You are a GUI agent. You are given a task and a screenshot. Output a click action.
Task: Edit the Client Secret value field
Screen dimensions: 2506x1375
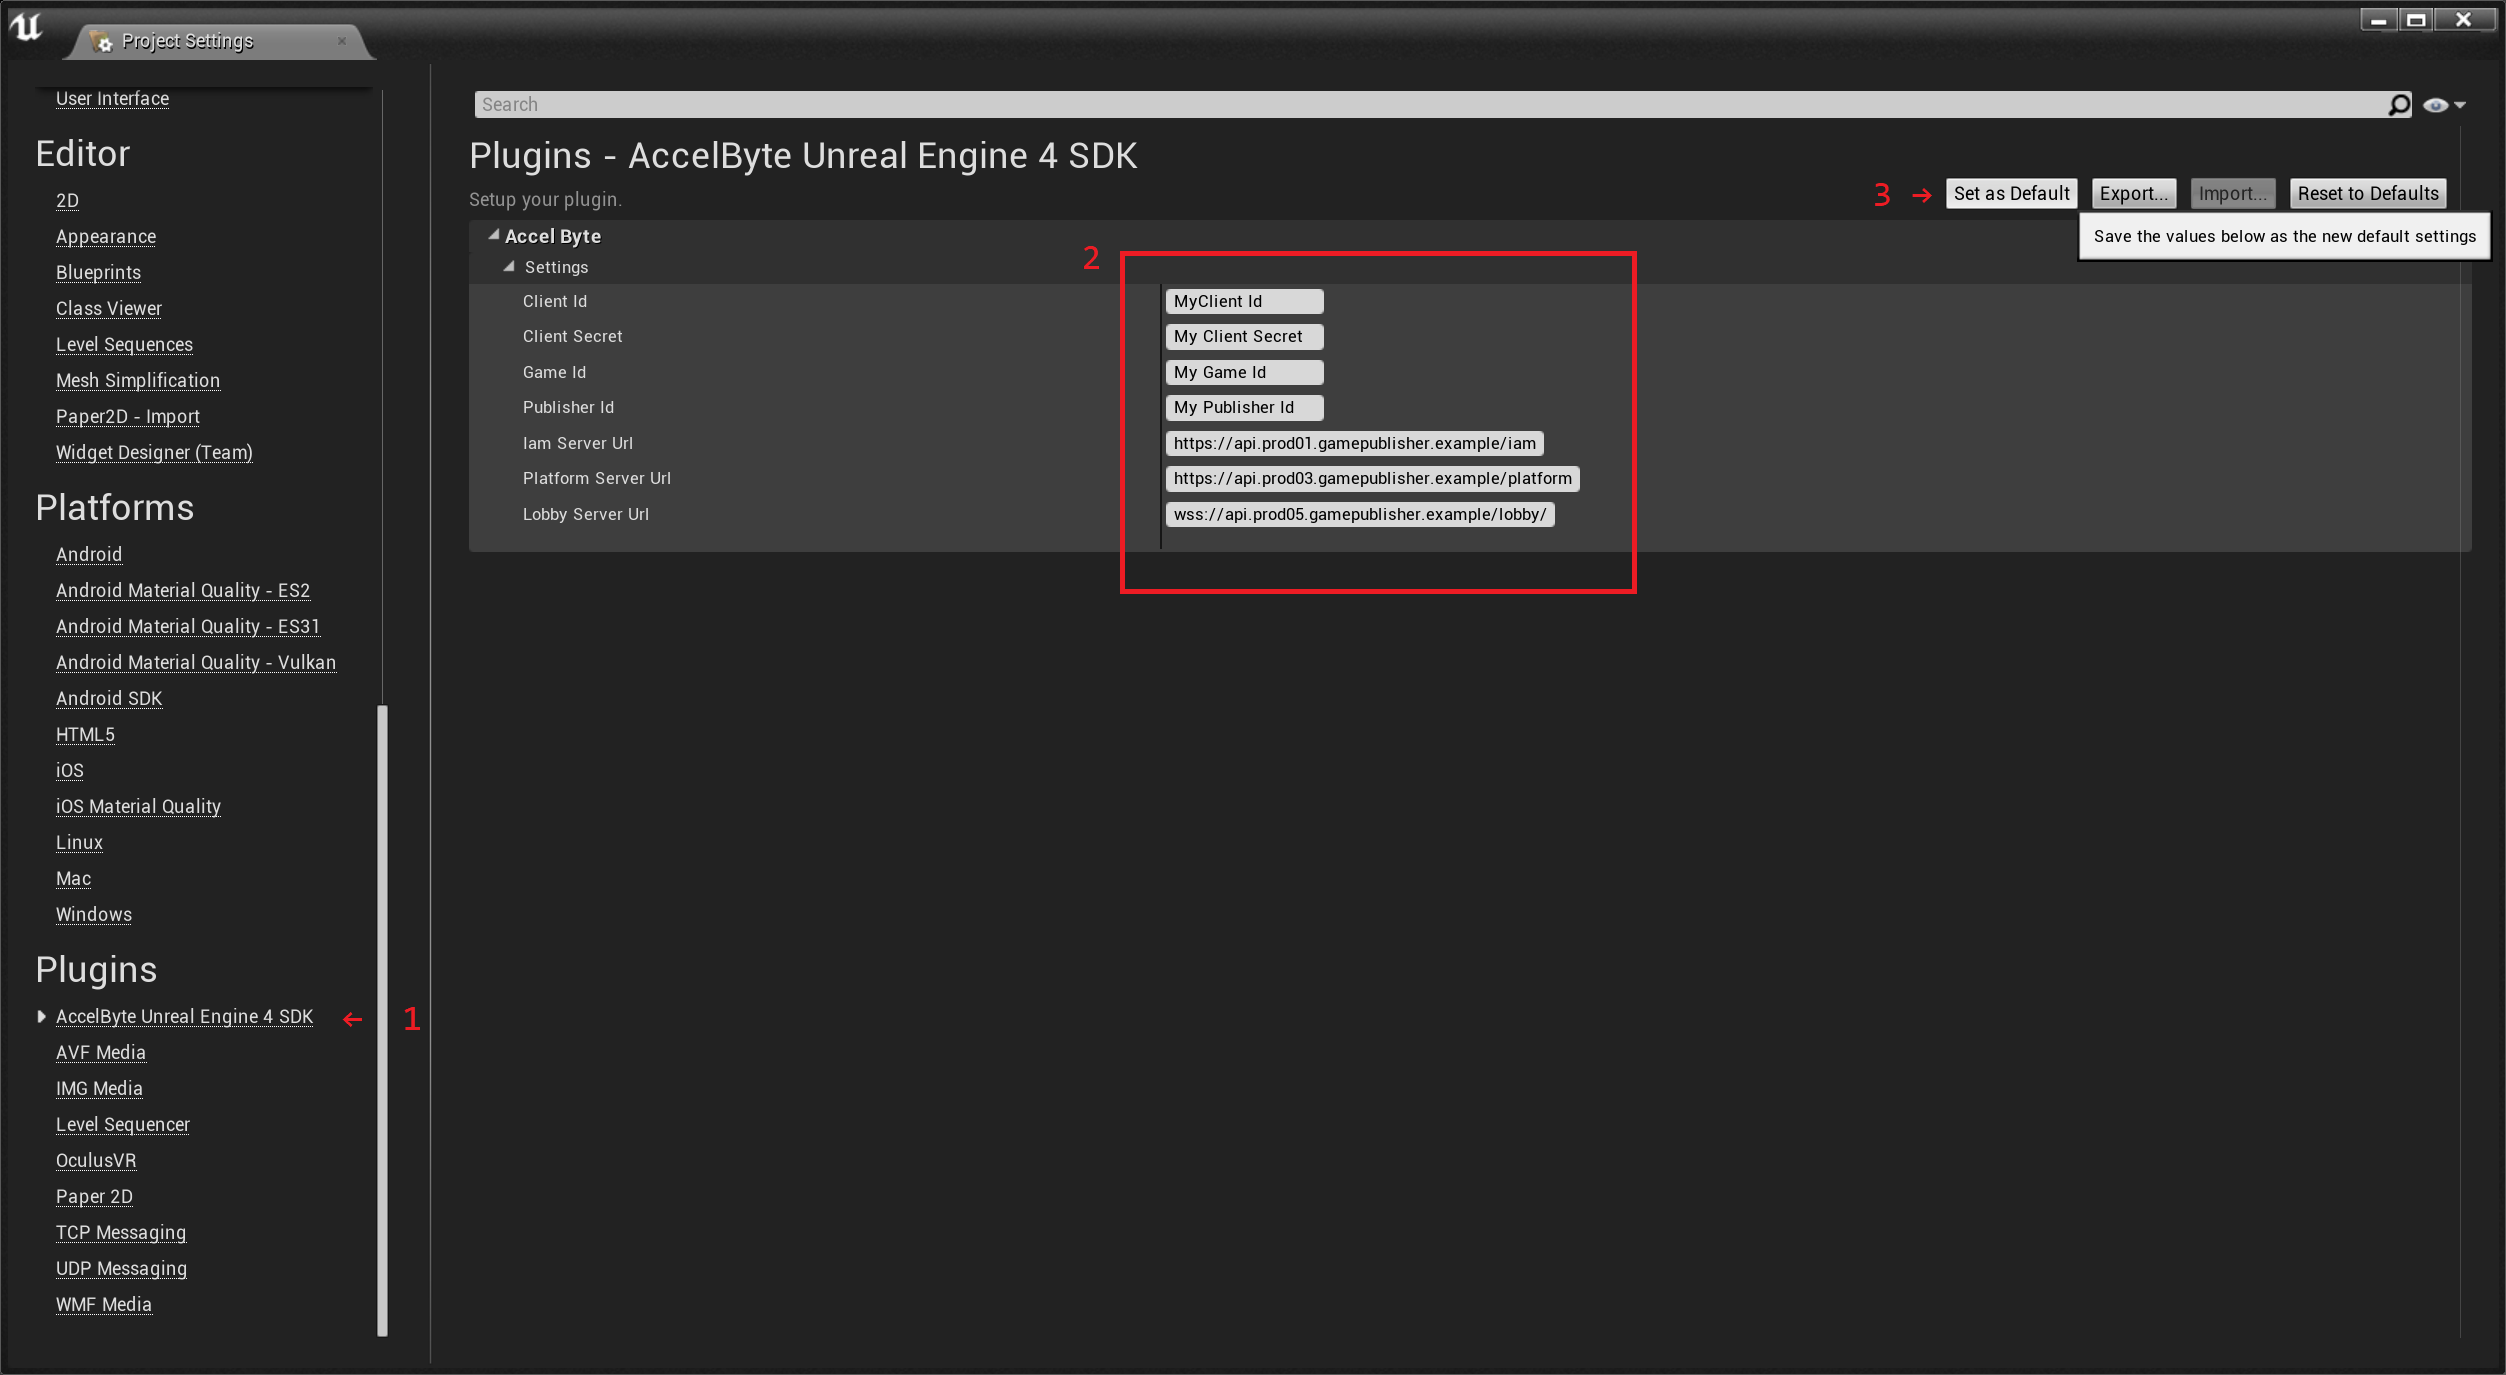pos(1243,337)
